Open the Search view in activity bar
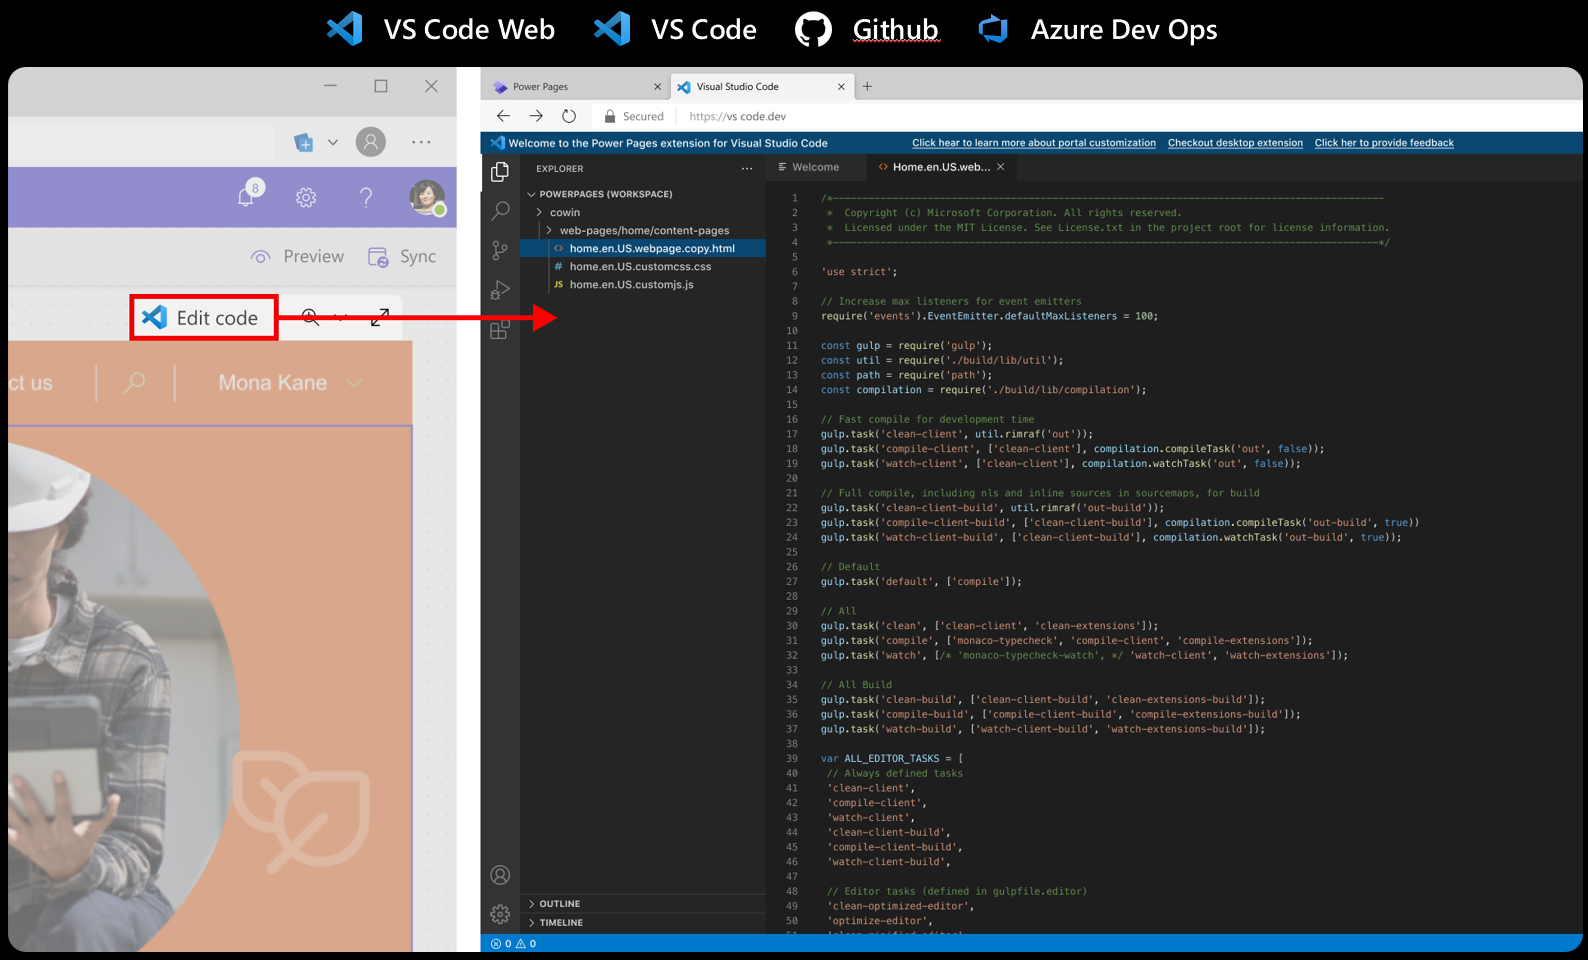The width and height of the screenshot is (1588, 960). coord(500,211)
